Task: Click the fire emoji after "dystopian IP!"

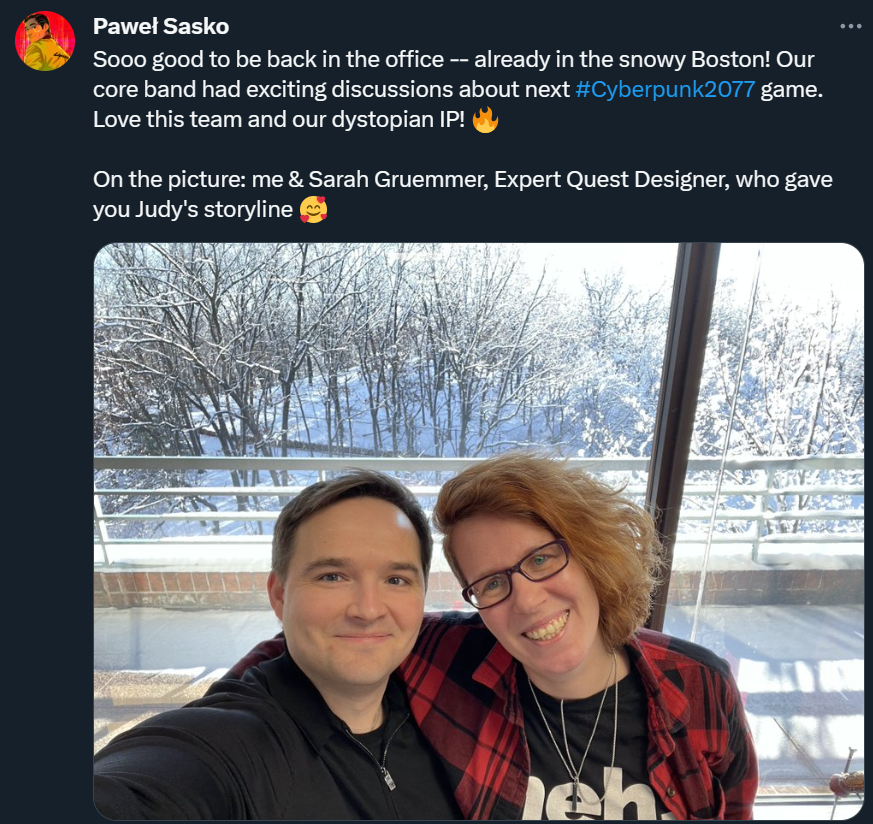Action: (x=485, y=119)
